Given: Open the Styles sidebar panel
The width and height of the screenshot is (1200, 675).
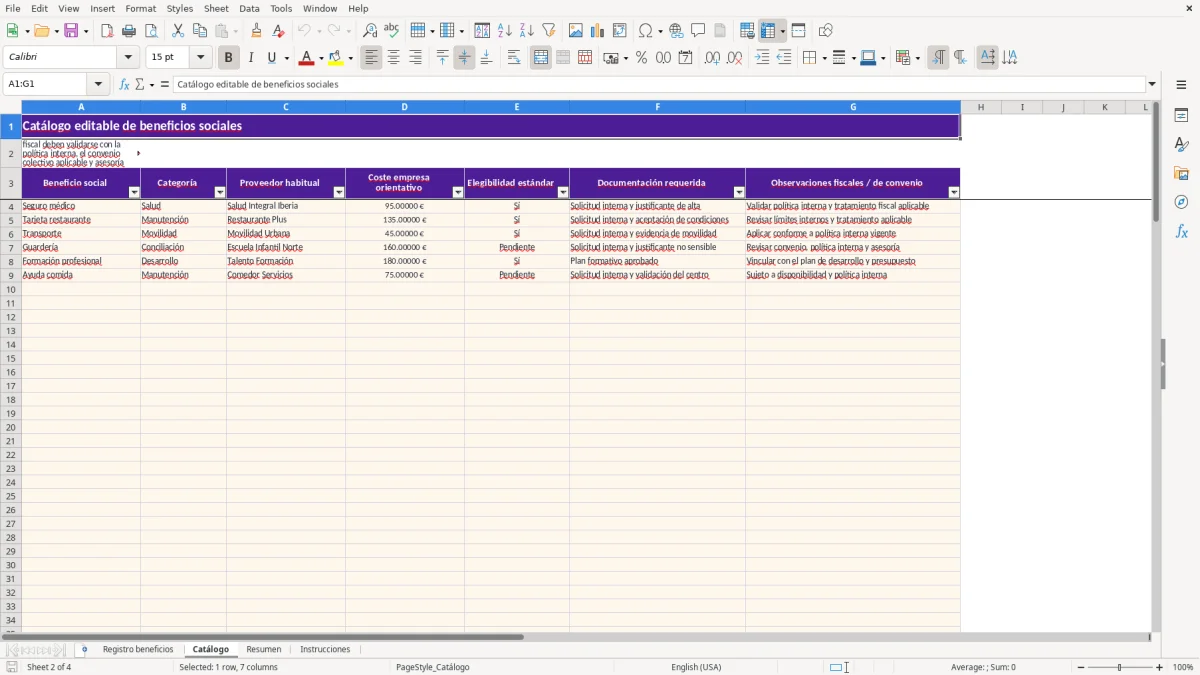Looking at the screenshot, I should (1181, 145).
